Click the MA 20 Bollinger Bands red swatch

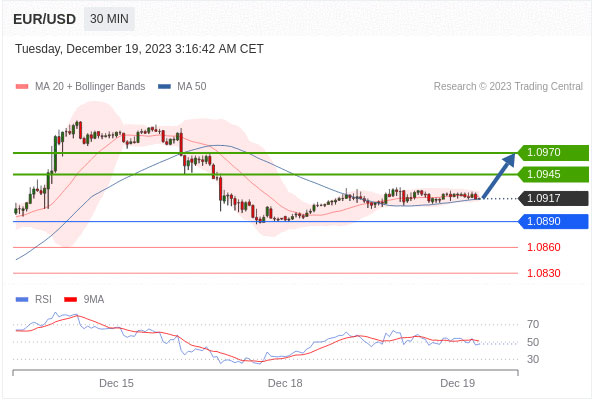point(22,86)
